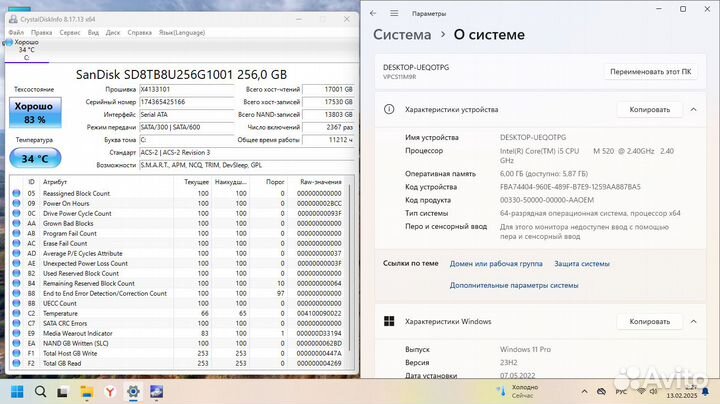Click the Атрибут column header
This screenshot has height=404, width=720.
(x=107, y=182)
